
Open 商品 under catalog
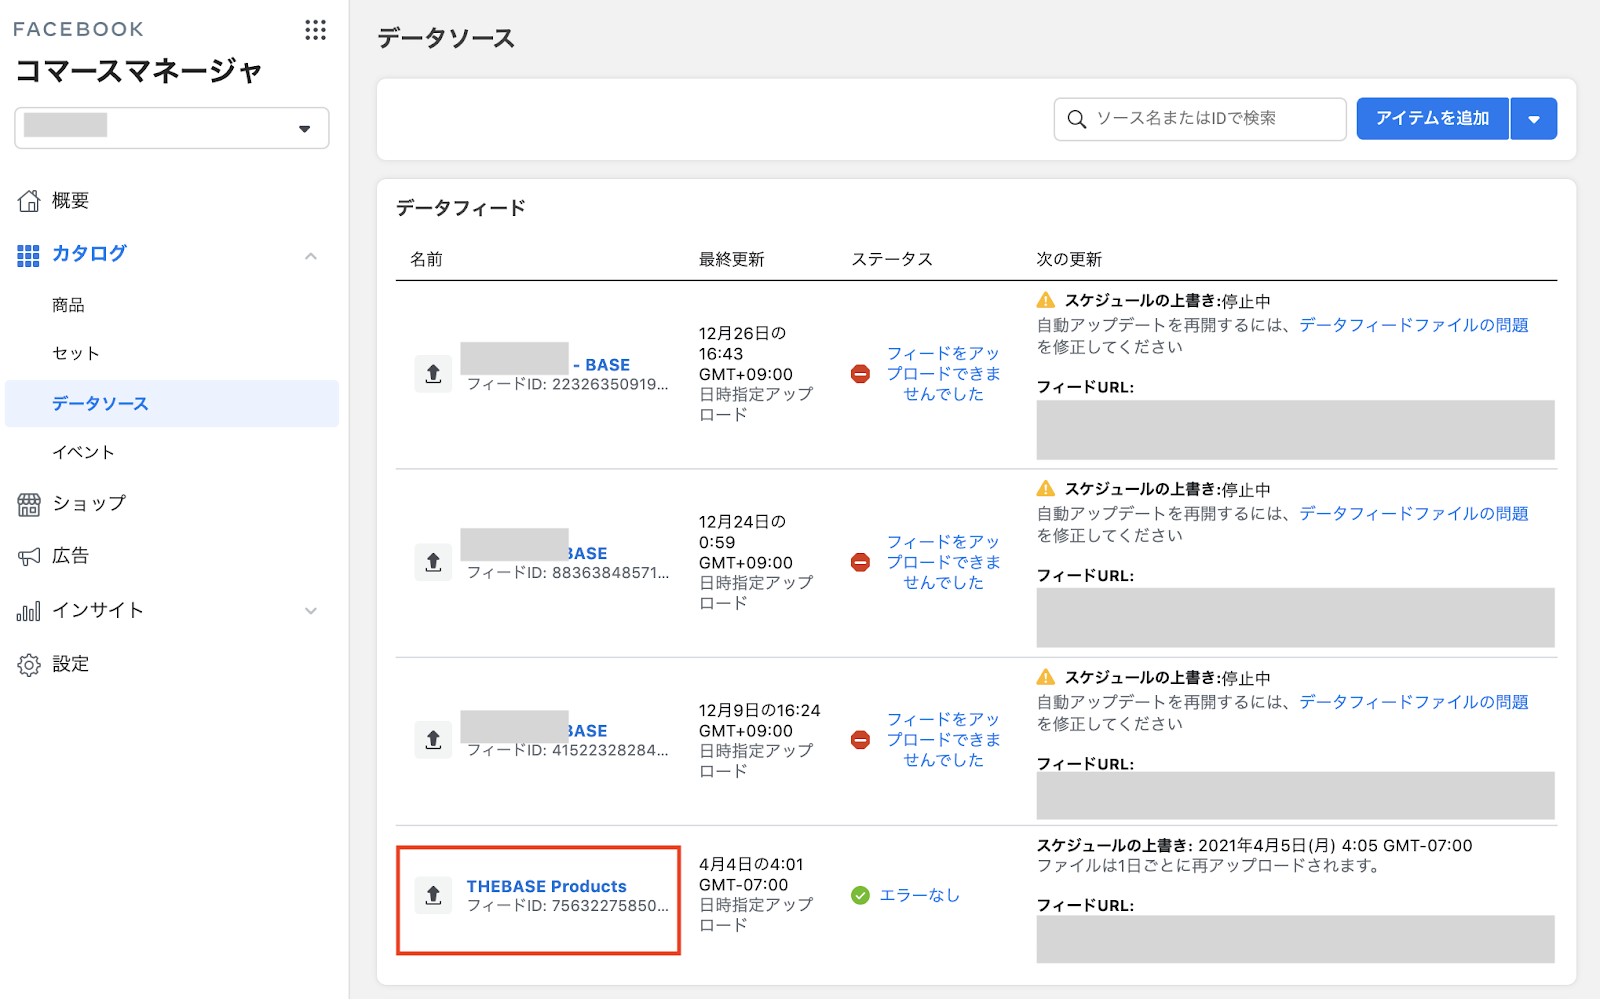[68, 305]
